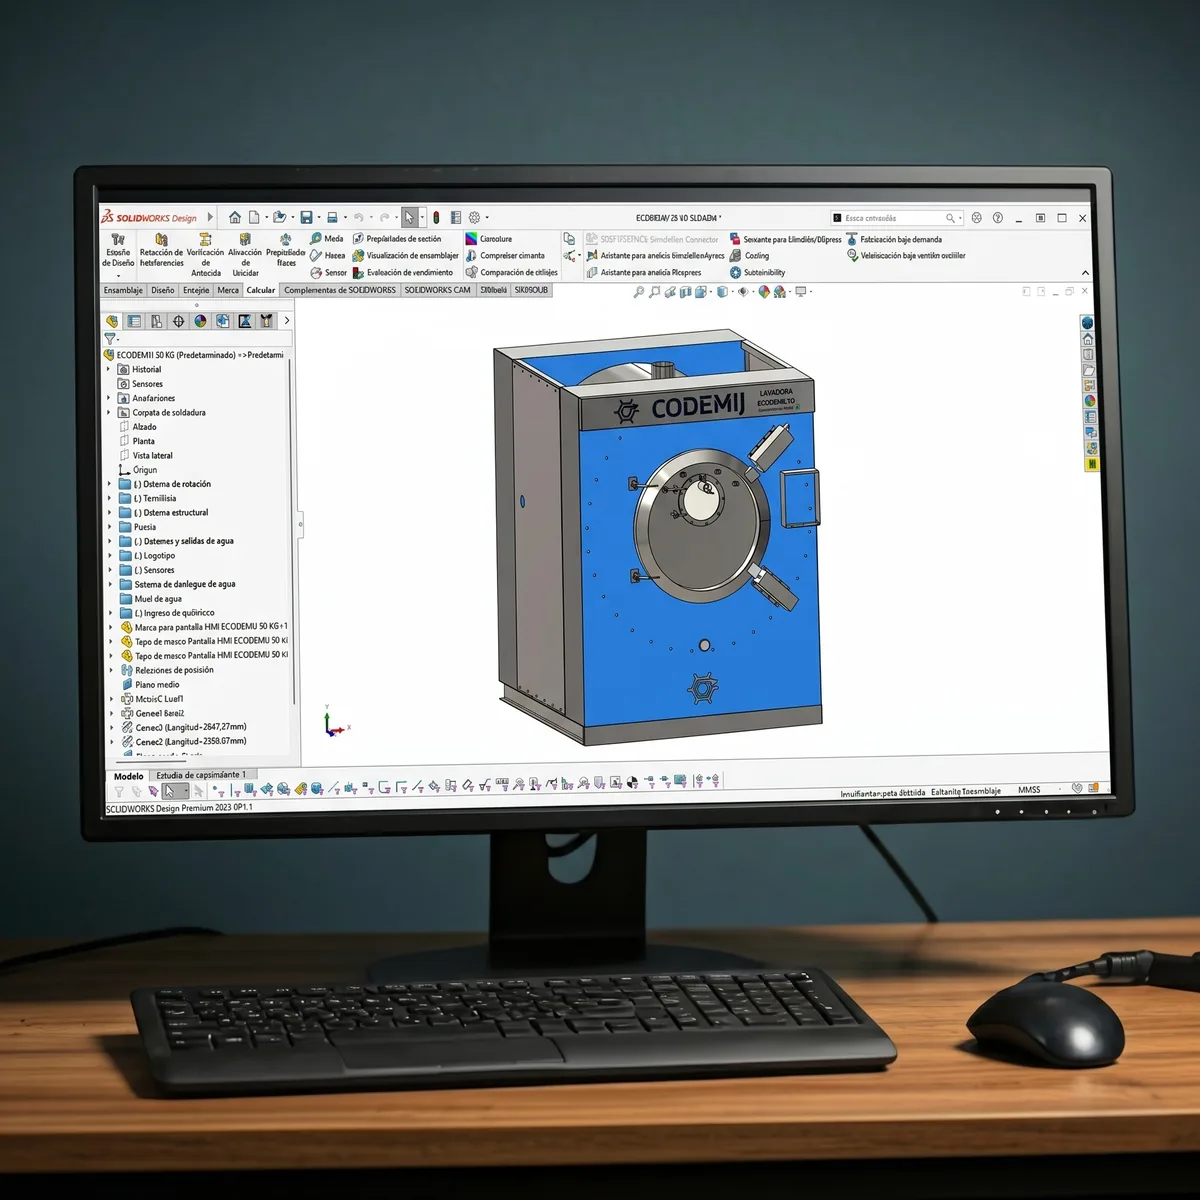Viewport: 1200px width, 1200px height.
Task: Select Vista lateral plane in the tree
Action: pyautogui.click(x=146, y=455)
